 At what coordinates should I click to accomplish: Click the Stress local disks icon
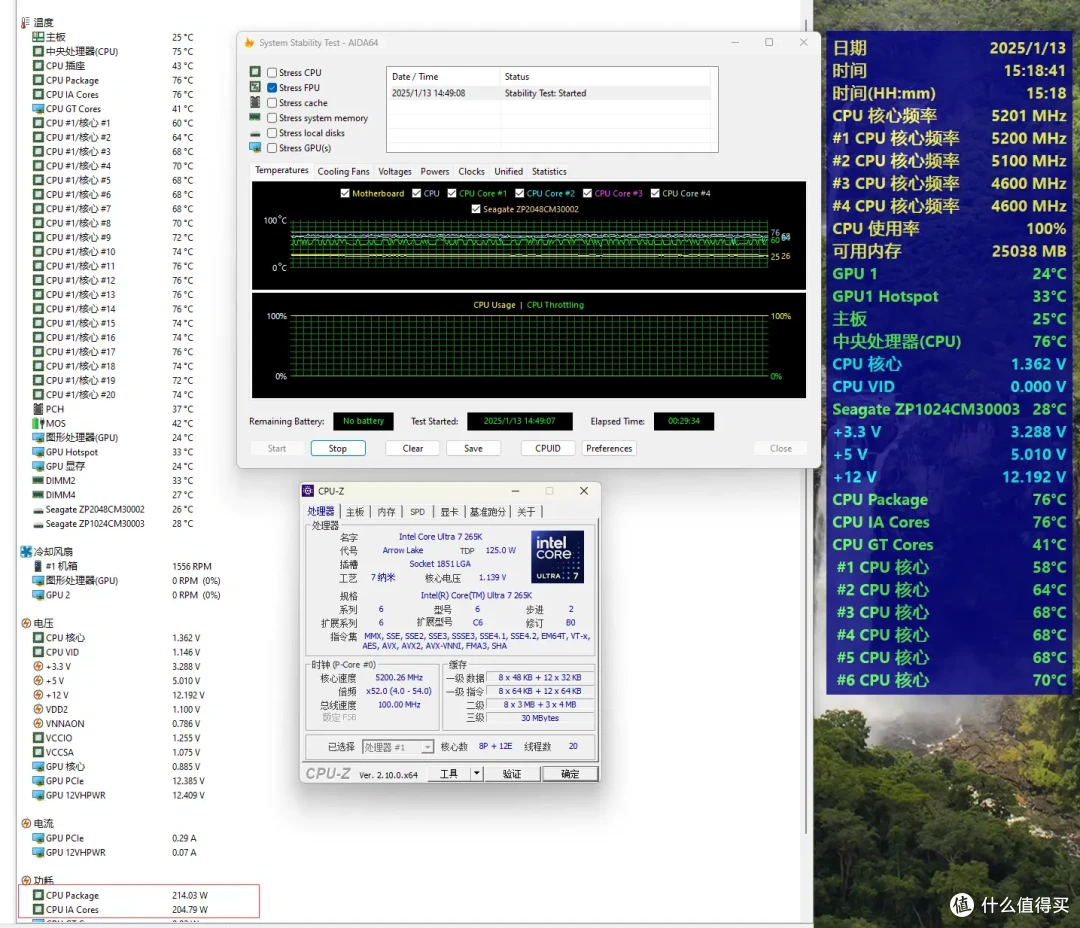pyautogui.click(x=255, y=133)
